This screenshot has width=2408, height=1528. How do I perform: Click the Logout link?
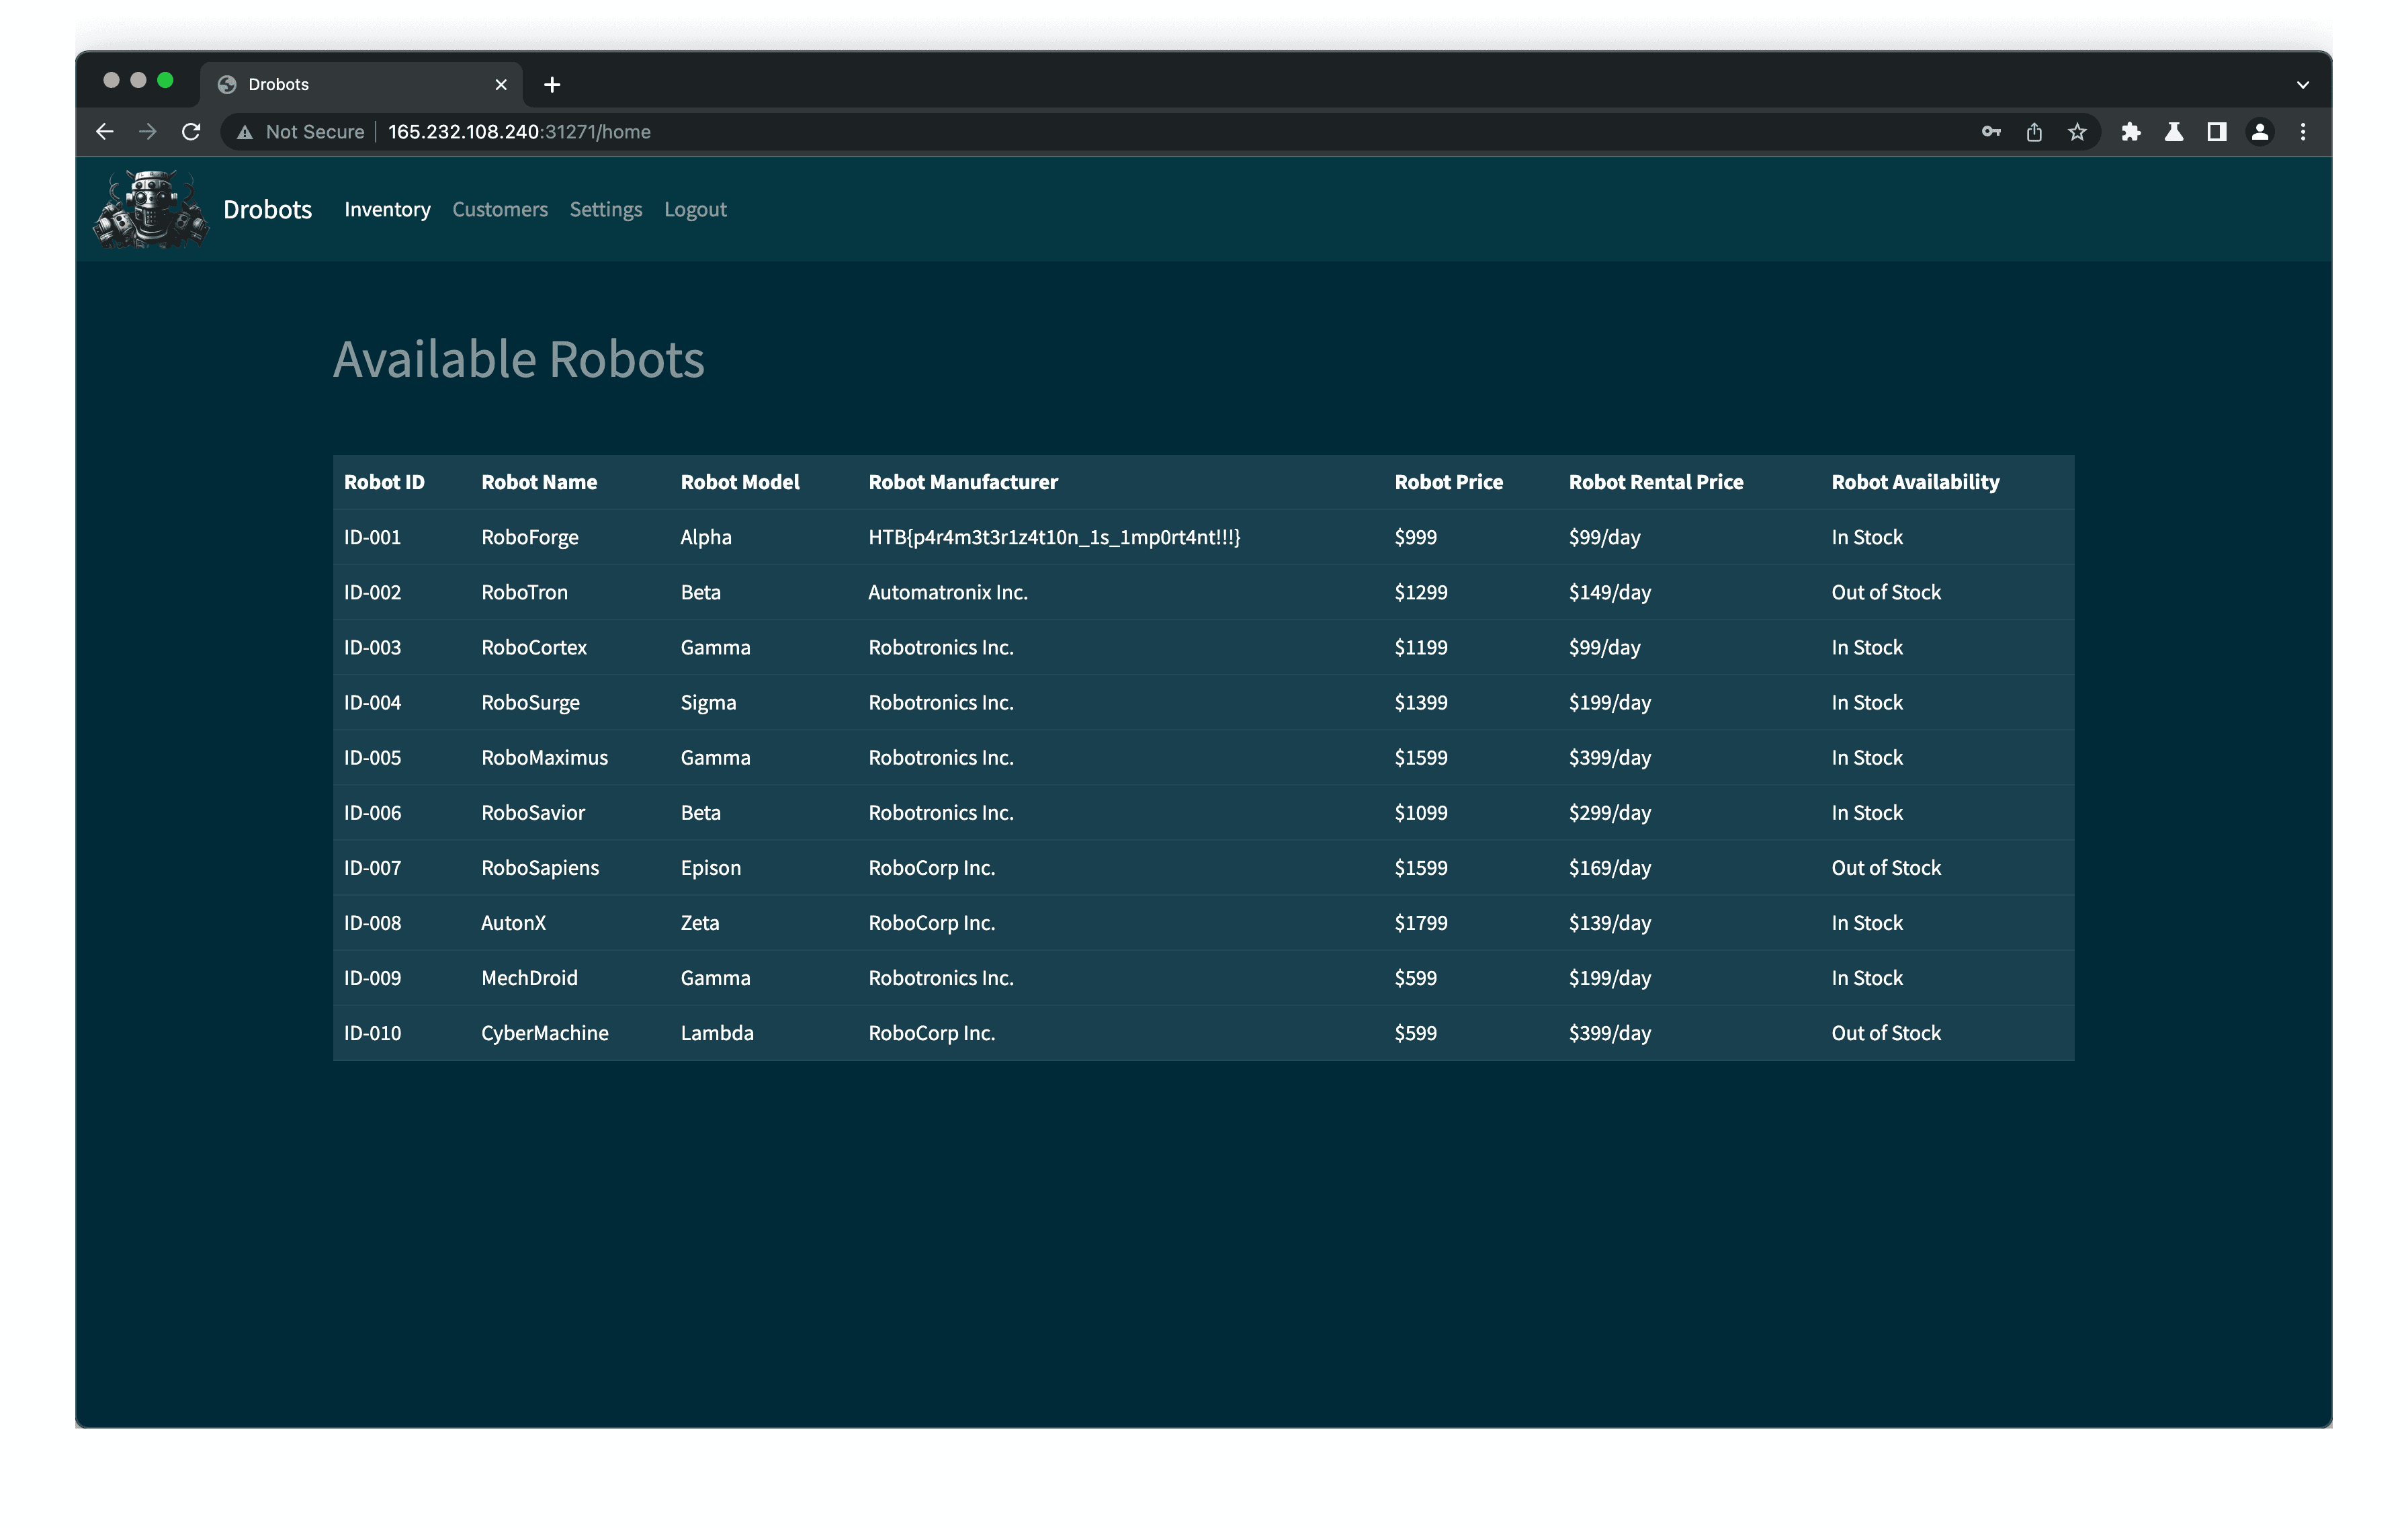click(x=695, y=210)
